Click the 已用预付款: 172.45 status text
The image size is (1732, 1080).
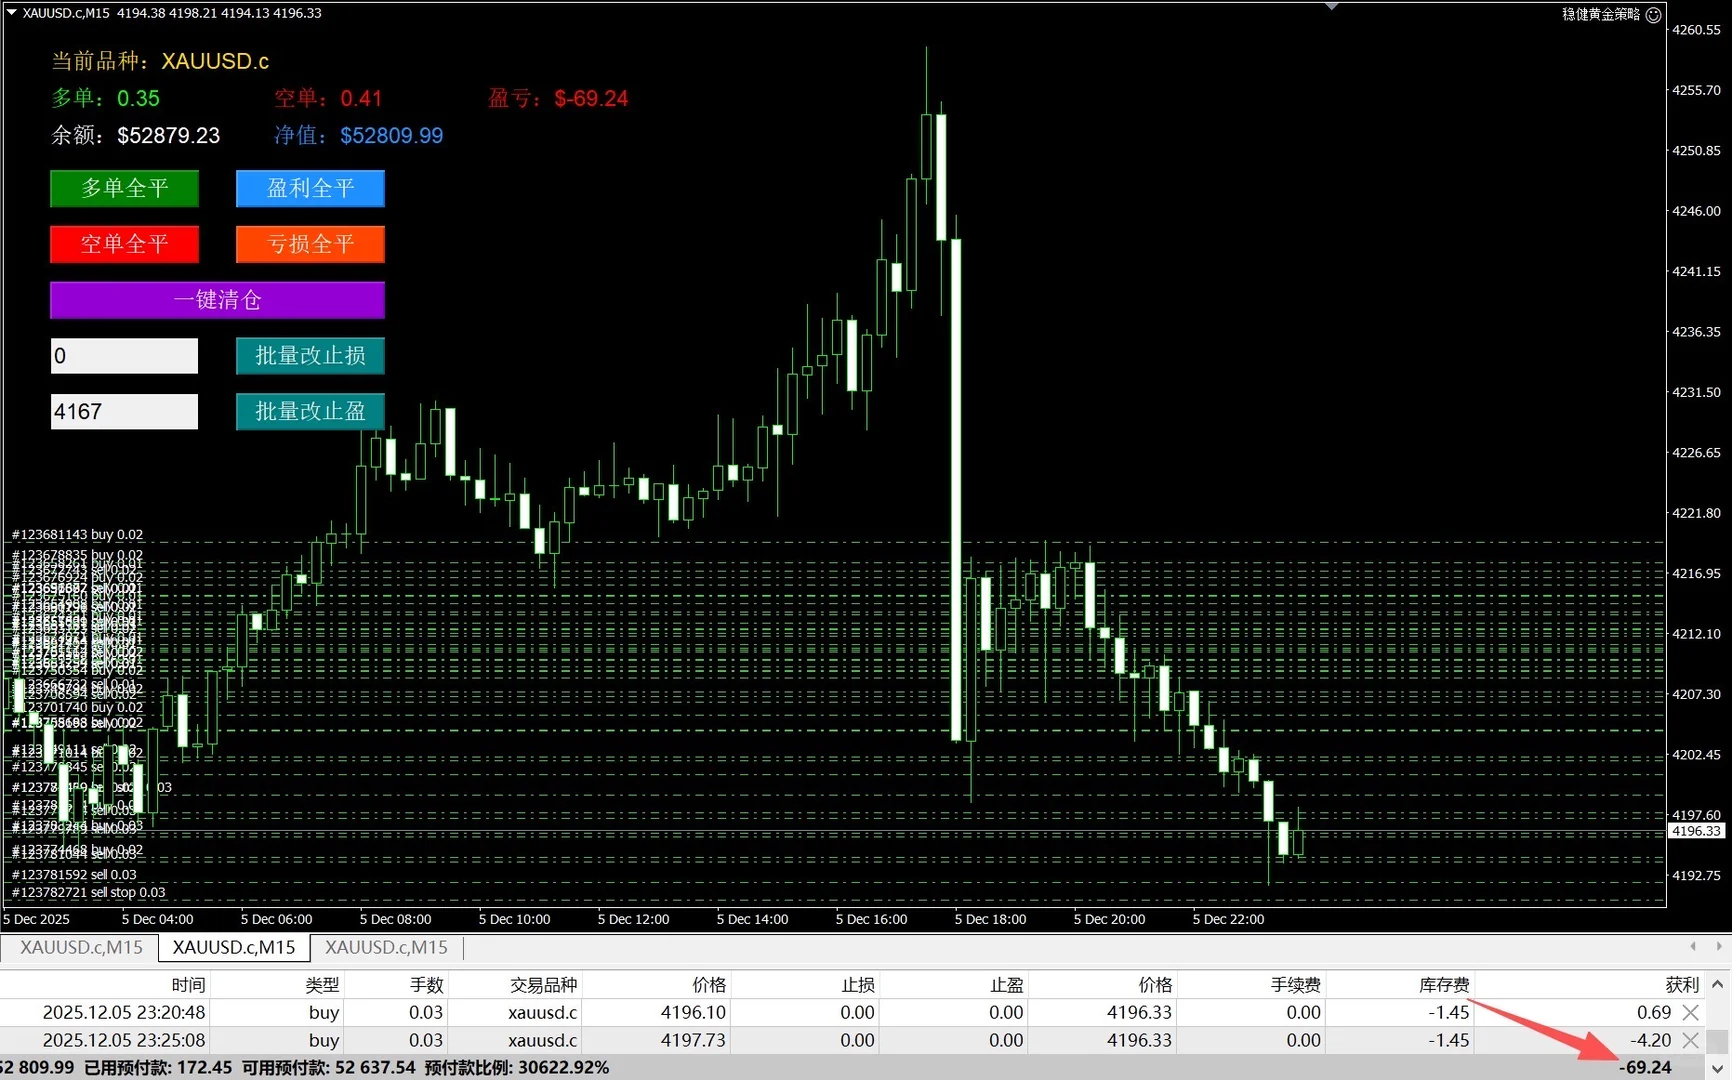pyautogui.click(x=158, y=1068)
